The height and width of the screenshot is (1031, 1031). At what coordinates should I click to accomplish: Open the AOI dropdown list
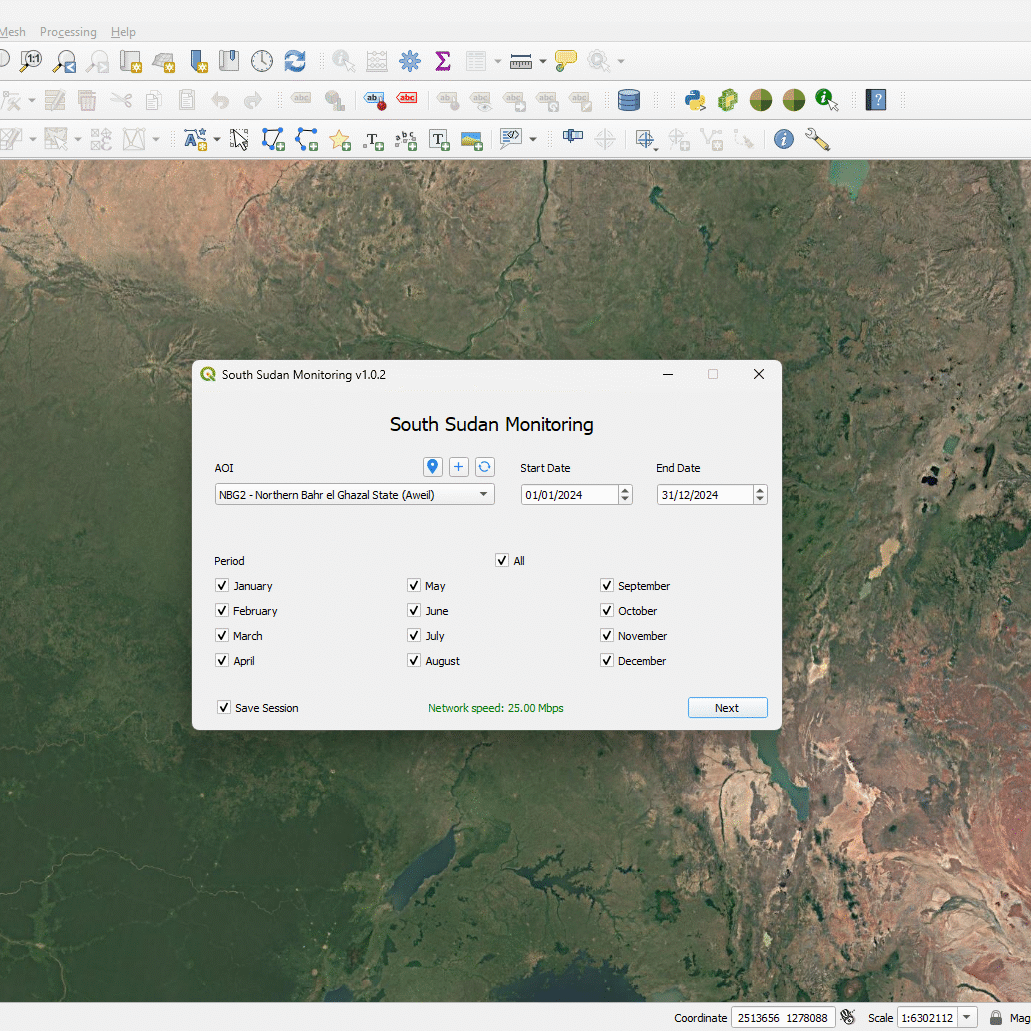(483, 495)
